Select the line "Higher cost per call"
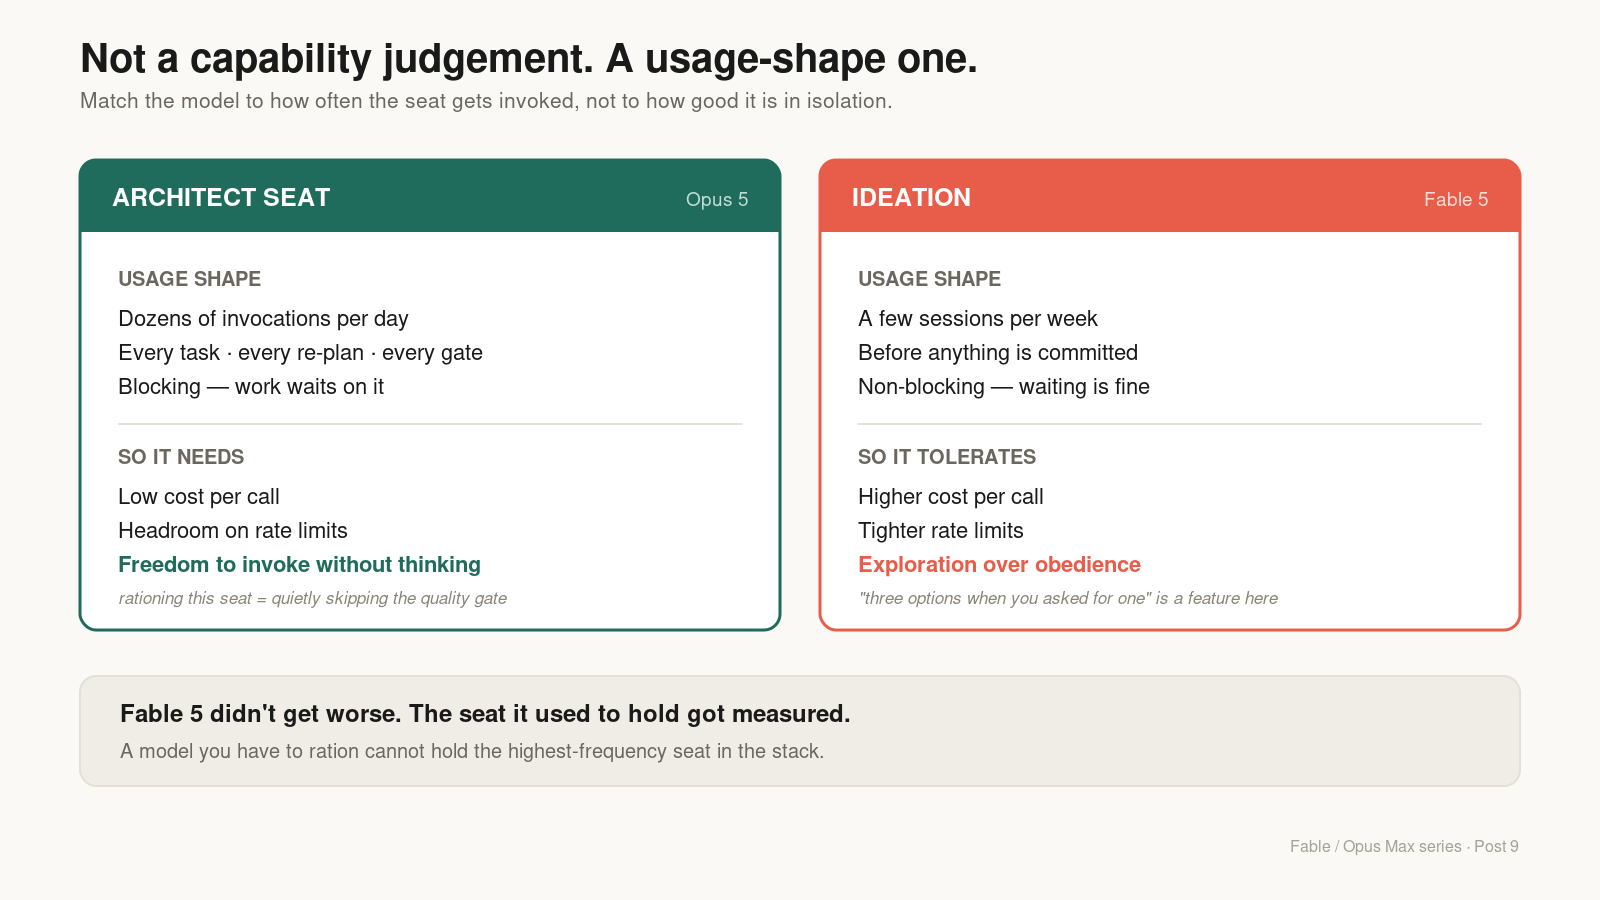Viewport: 1600px width, 900px height. pos(951,497)
